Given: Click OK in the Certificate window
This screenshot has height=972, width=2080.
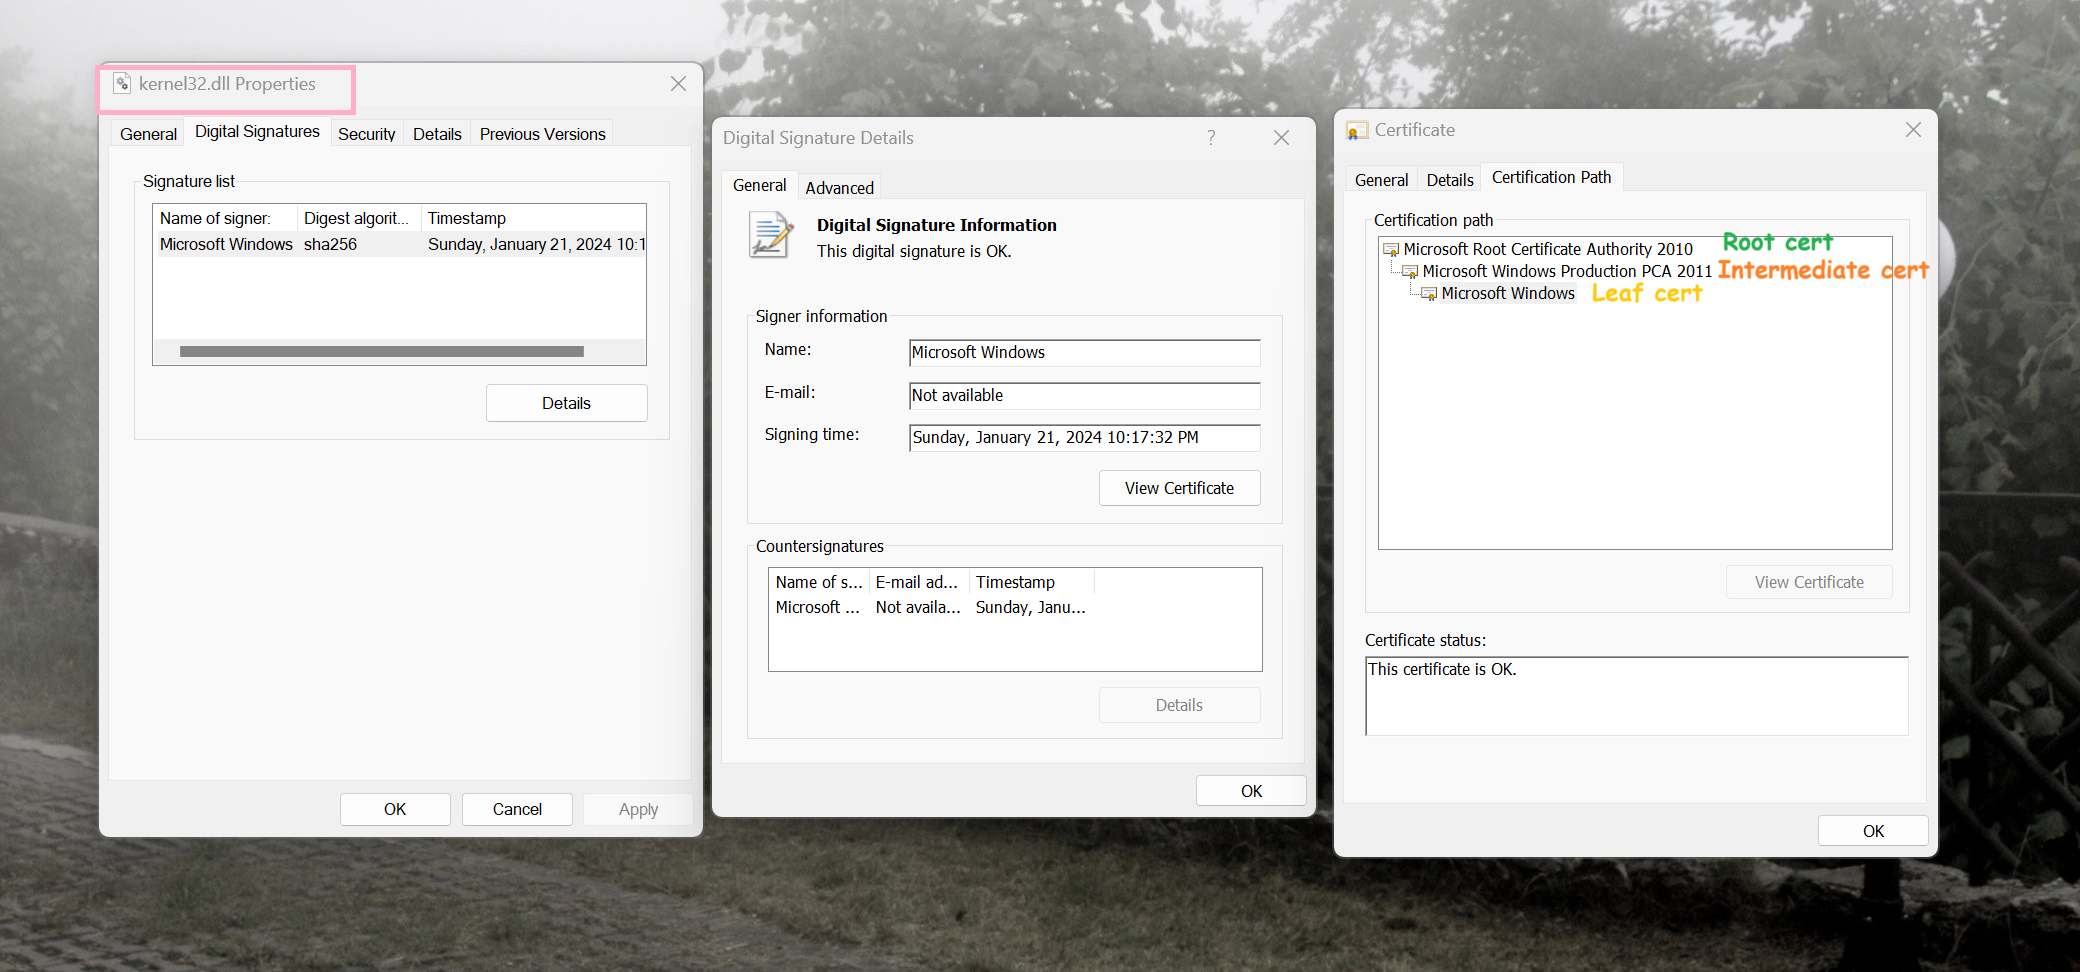Looking at the screenshot, I should click(x=1873, y=831).
